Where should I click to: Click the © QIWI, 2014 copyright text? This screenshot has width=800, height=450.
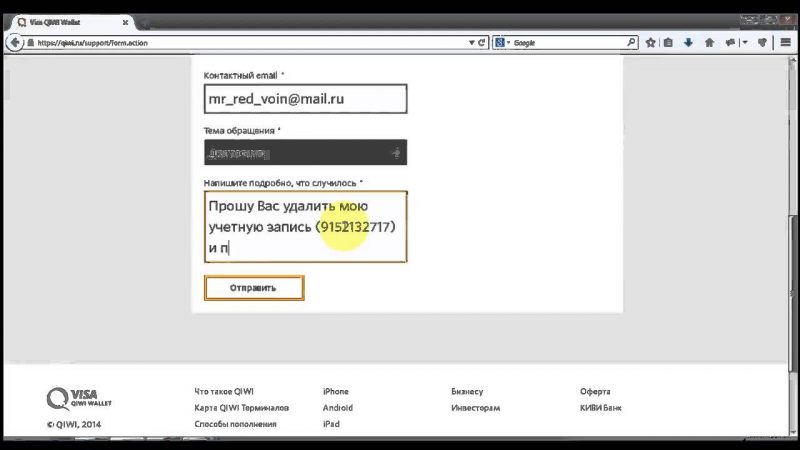[x=74, y=424]
